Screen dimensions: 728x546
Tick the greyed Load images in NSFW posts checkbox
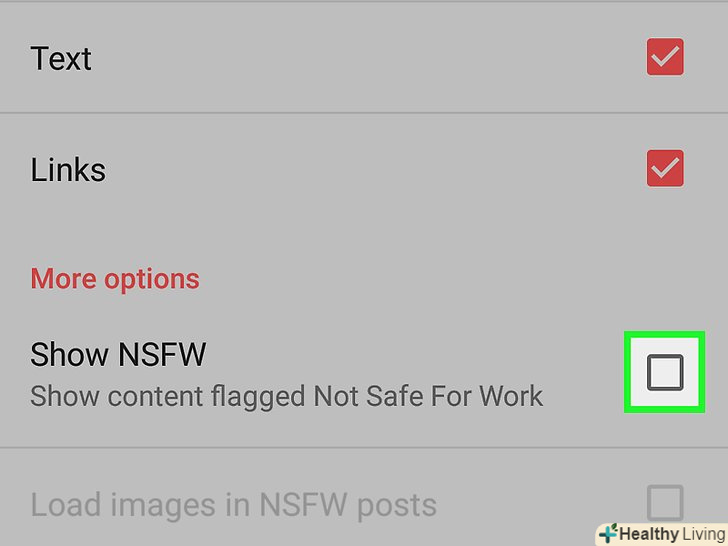pos(665,503)
